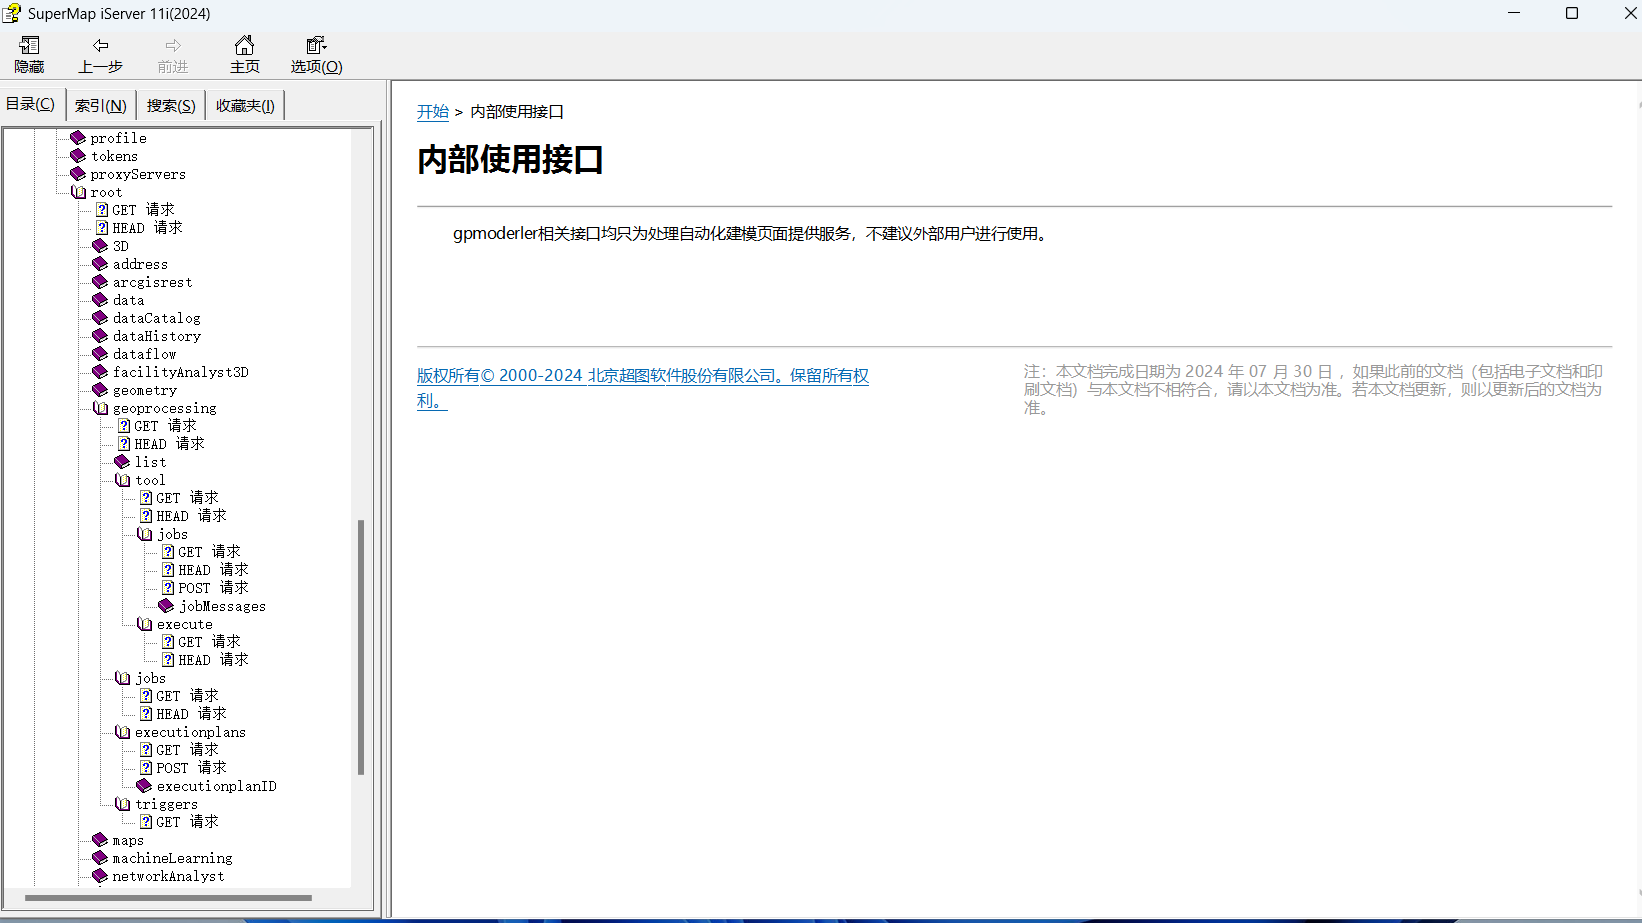Click the question page icon of root HEAD 请求
Viewport: 1642px width, 923px height.
click(102, 228)
